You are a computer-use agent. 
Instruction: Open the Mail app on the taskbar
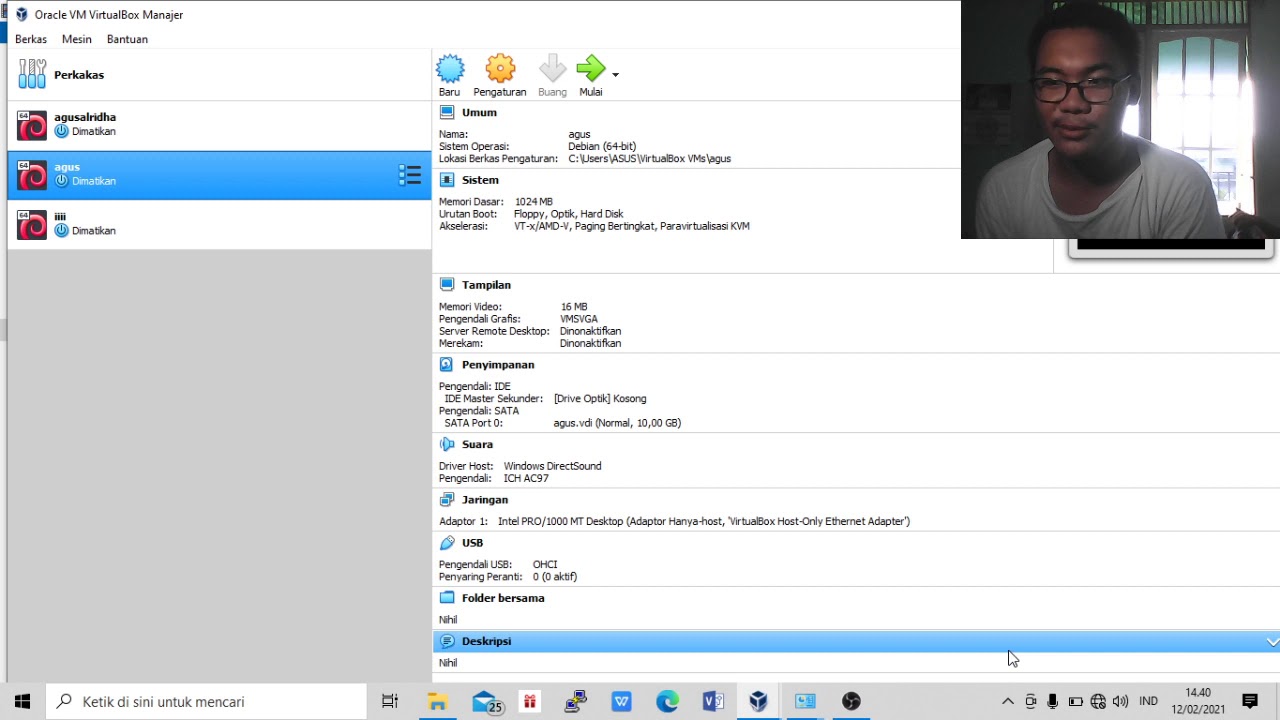coord(485,702)
